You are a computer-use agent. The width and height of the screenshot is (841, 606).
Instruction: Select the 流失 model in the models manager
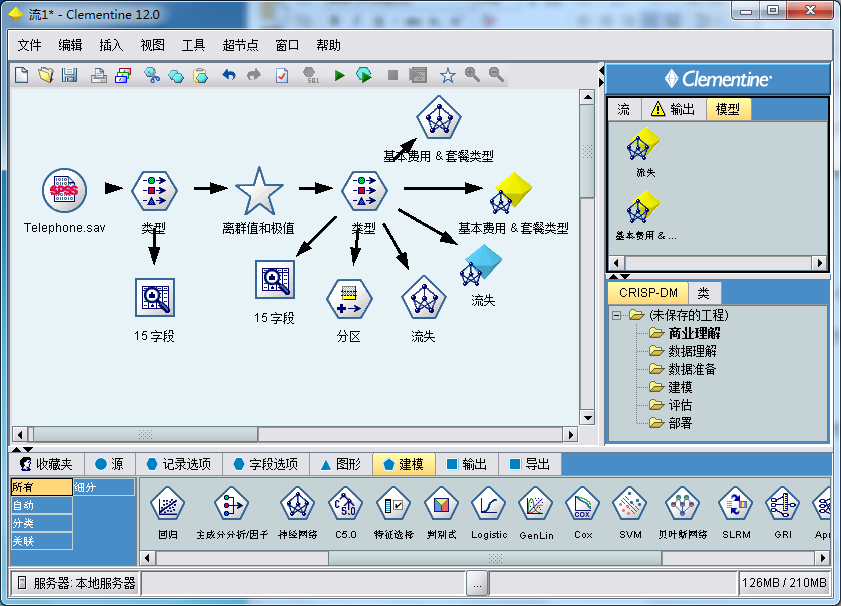pos(644,145)
